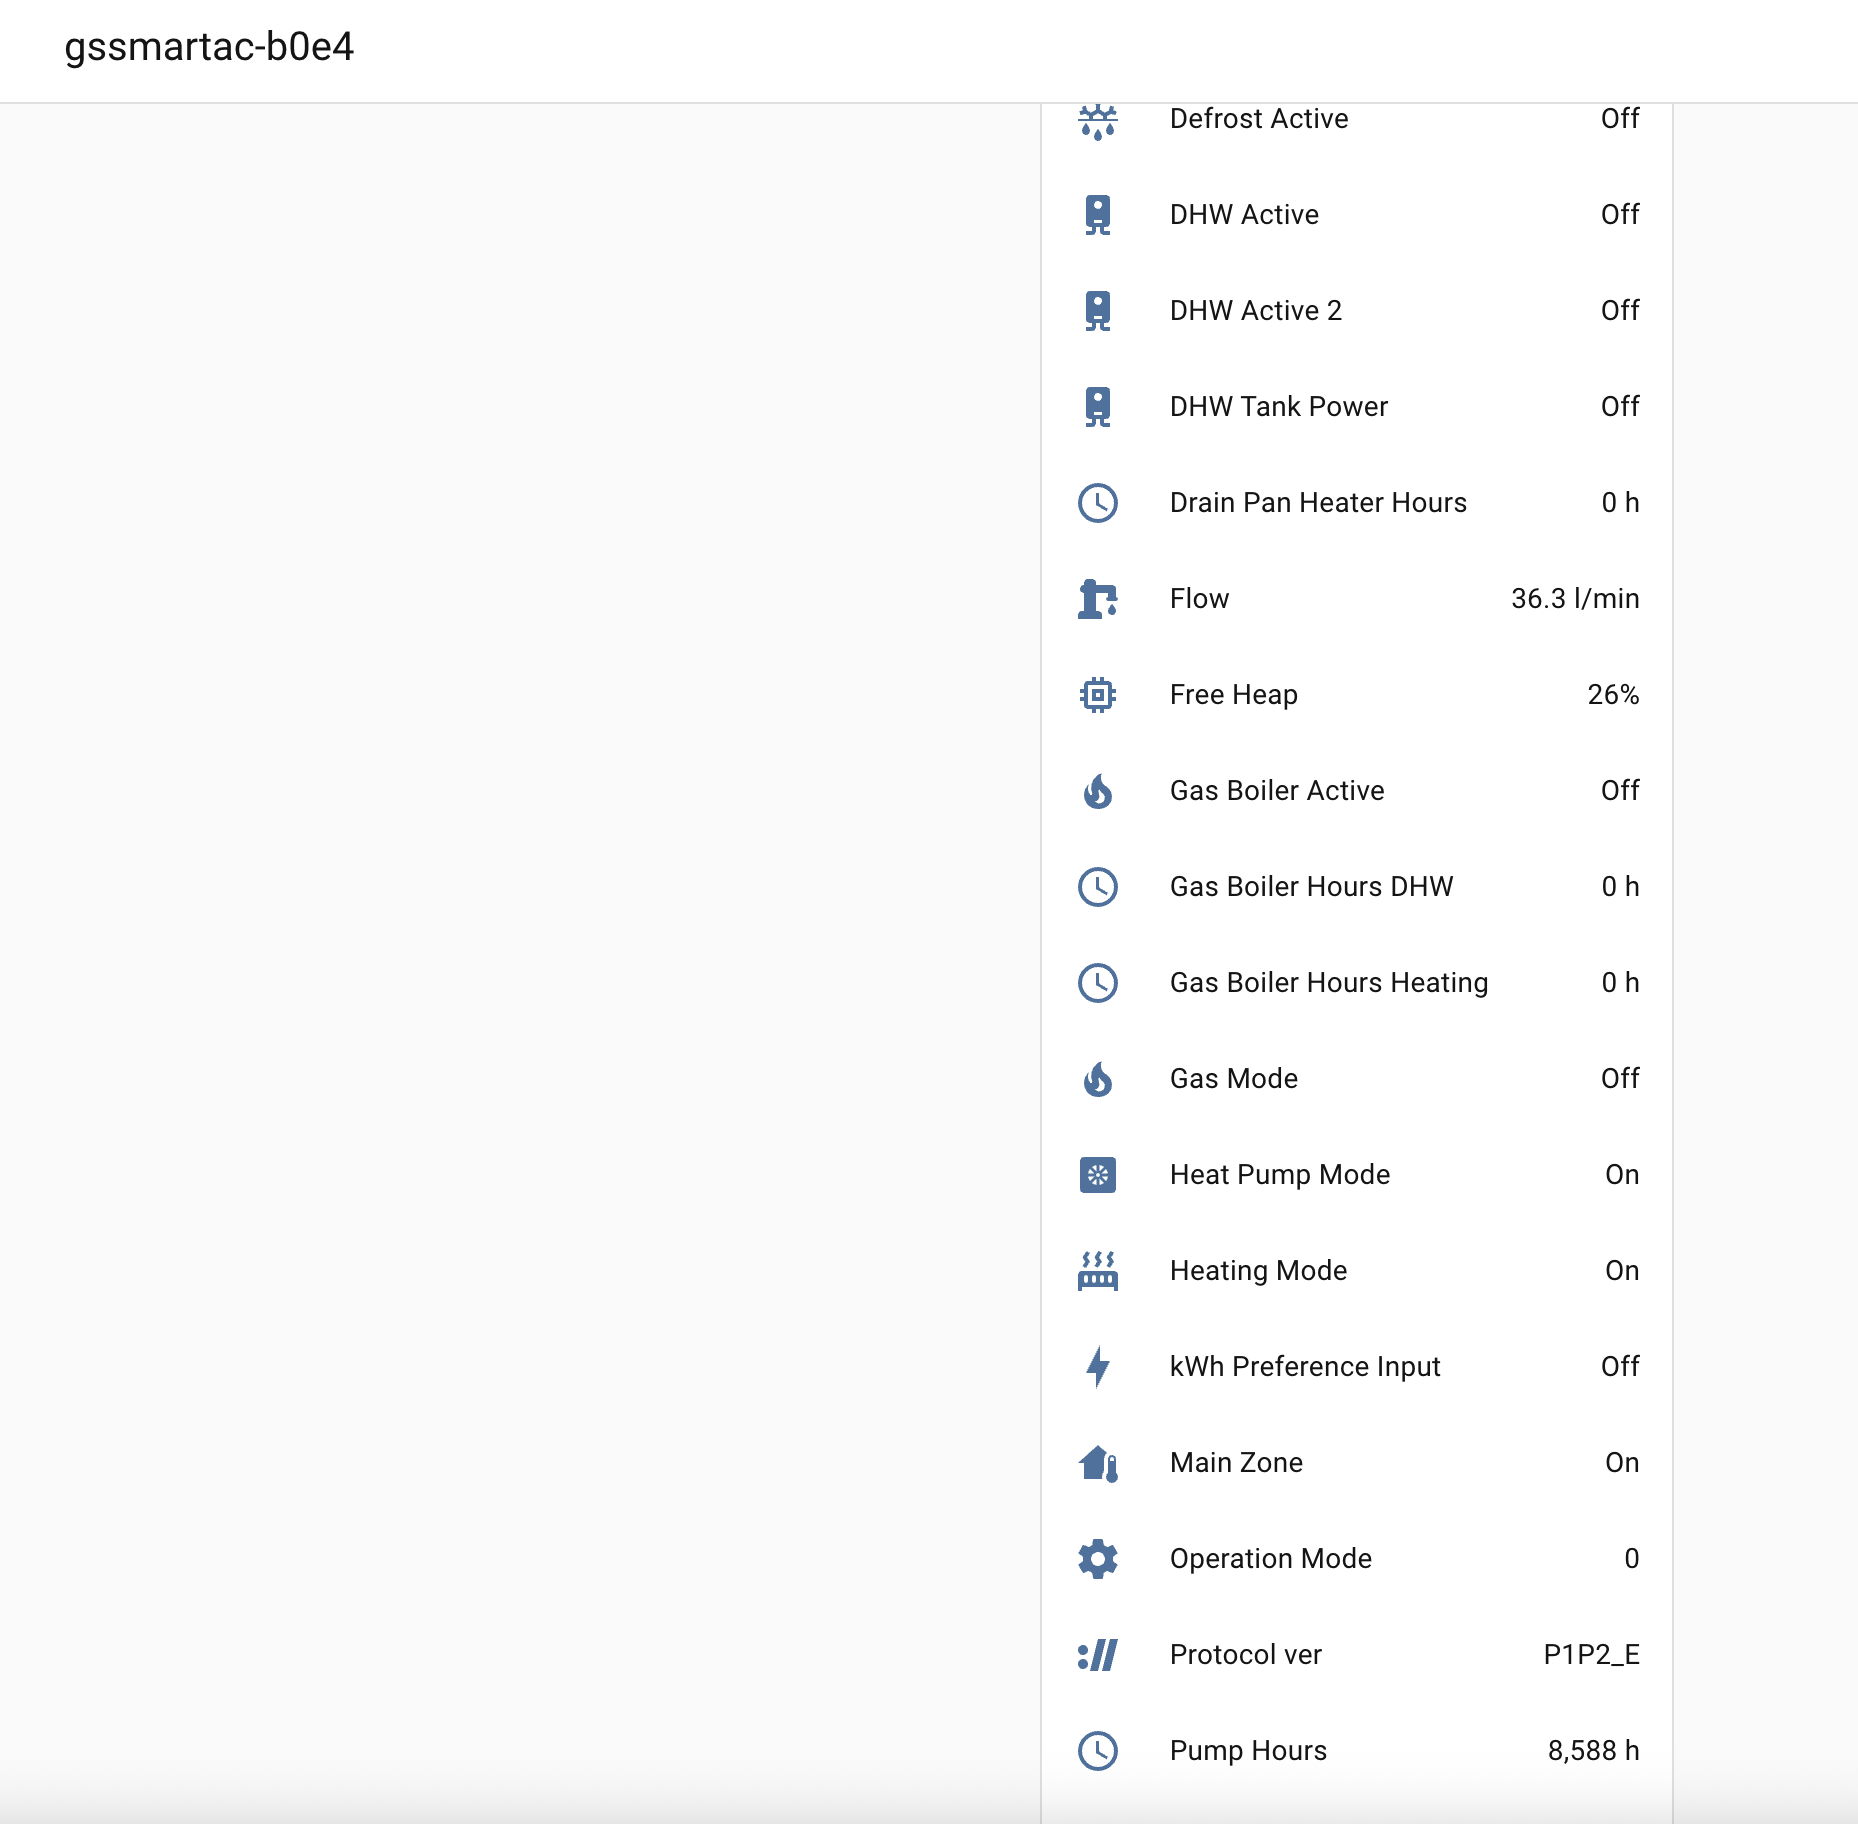Viewport: 1858px width, 1824px height.
Task: Open the DHW Tank Power entity
Action: tap(1278, 407)
